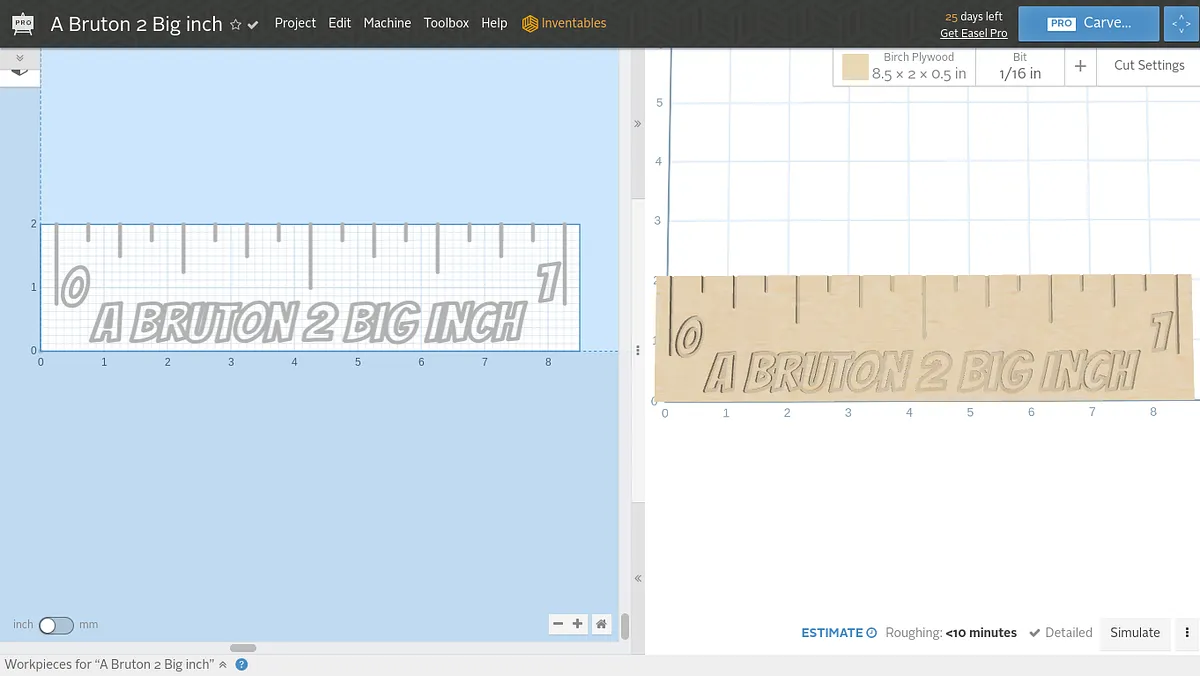This screenshot has width=1200, height=676.
Task: Expand the Workpieces panel chevron
Action: (223, 664)
